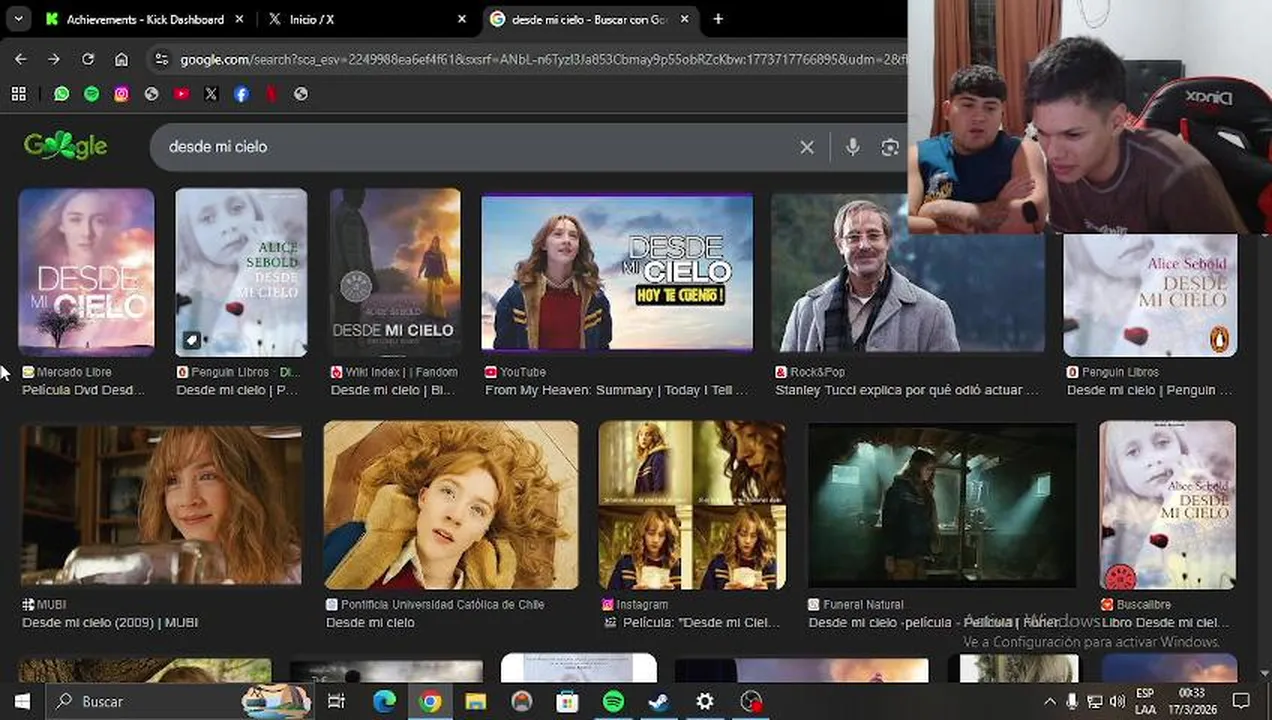Close the Kick Dashboard tab
Viewport: 1272px width, 720px height.
[239, 19]
